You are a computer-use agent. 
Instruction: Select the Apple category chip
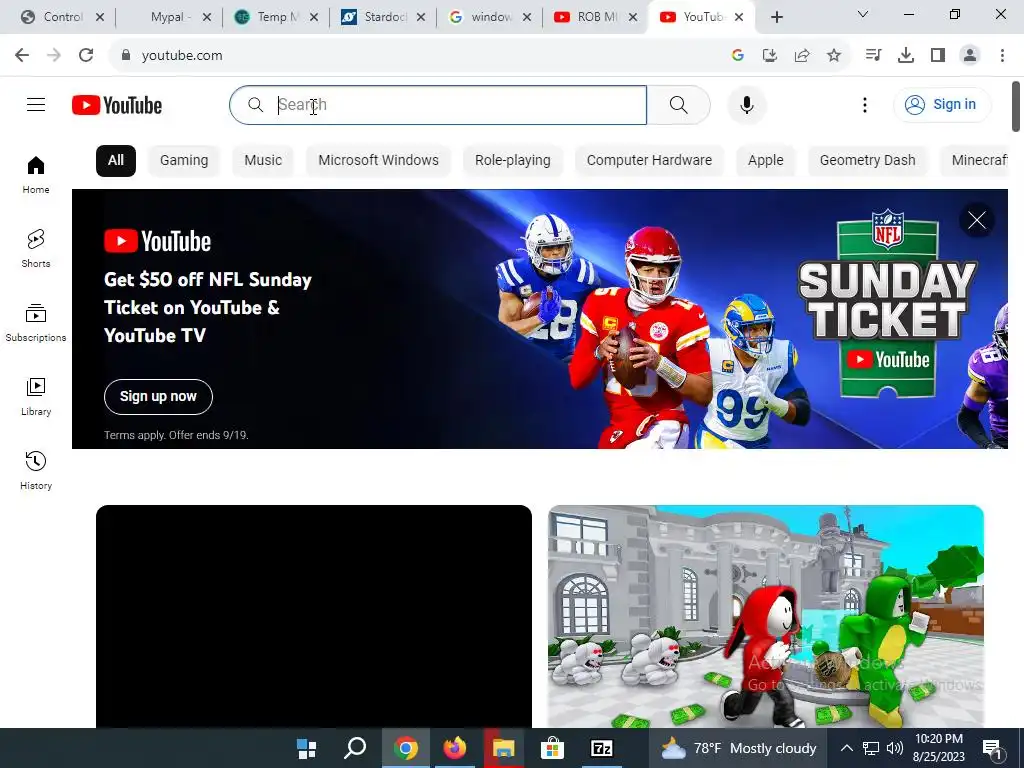pyautogui.click(x=765, y=161)
